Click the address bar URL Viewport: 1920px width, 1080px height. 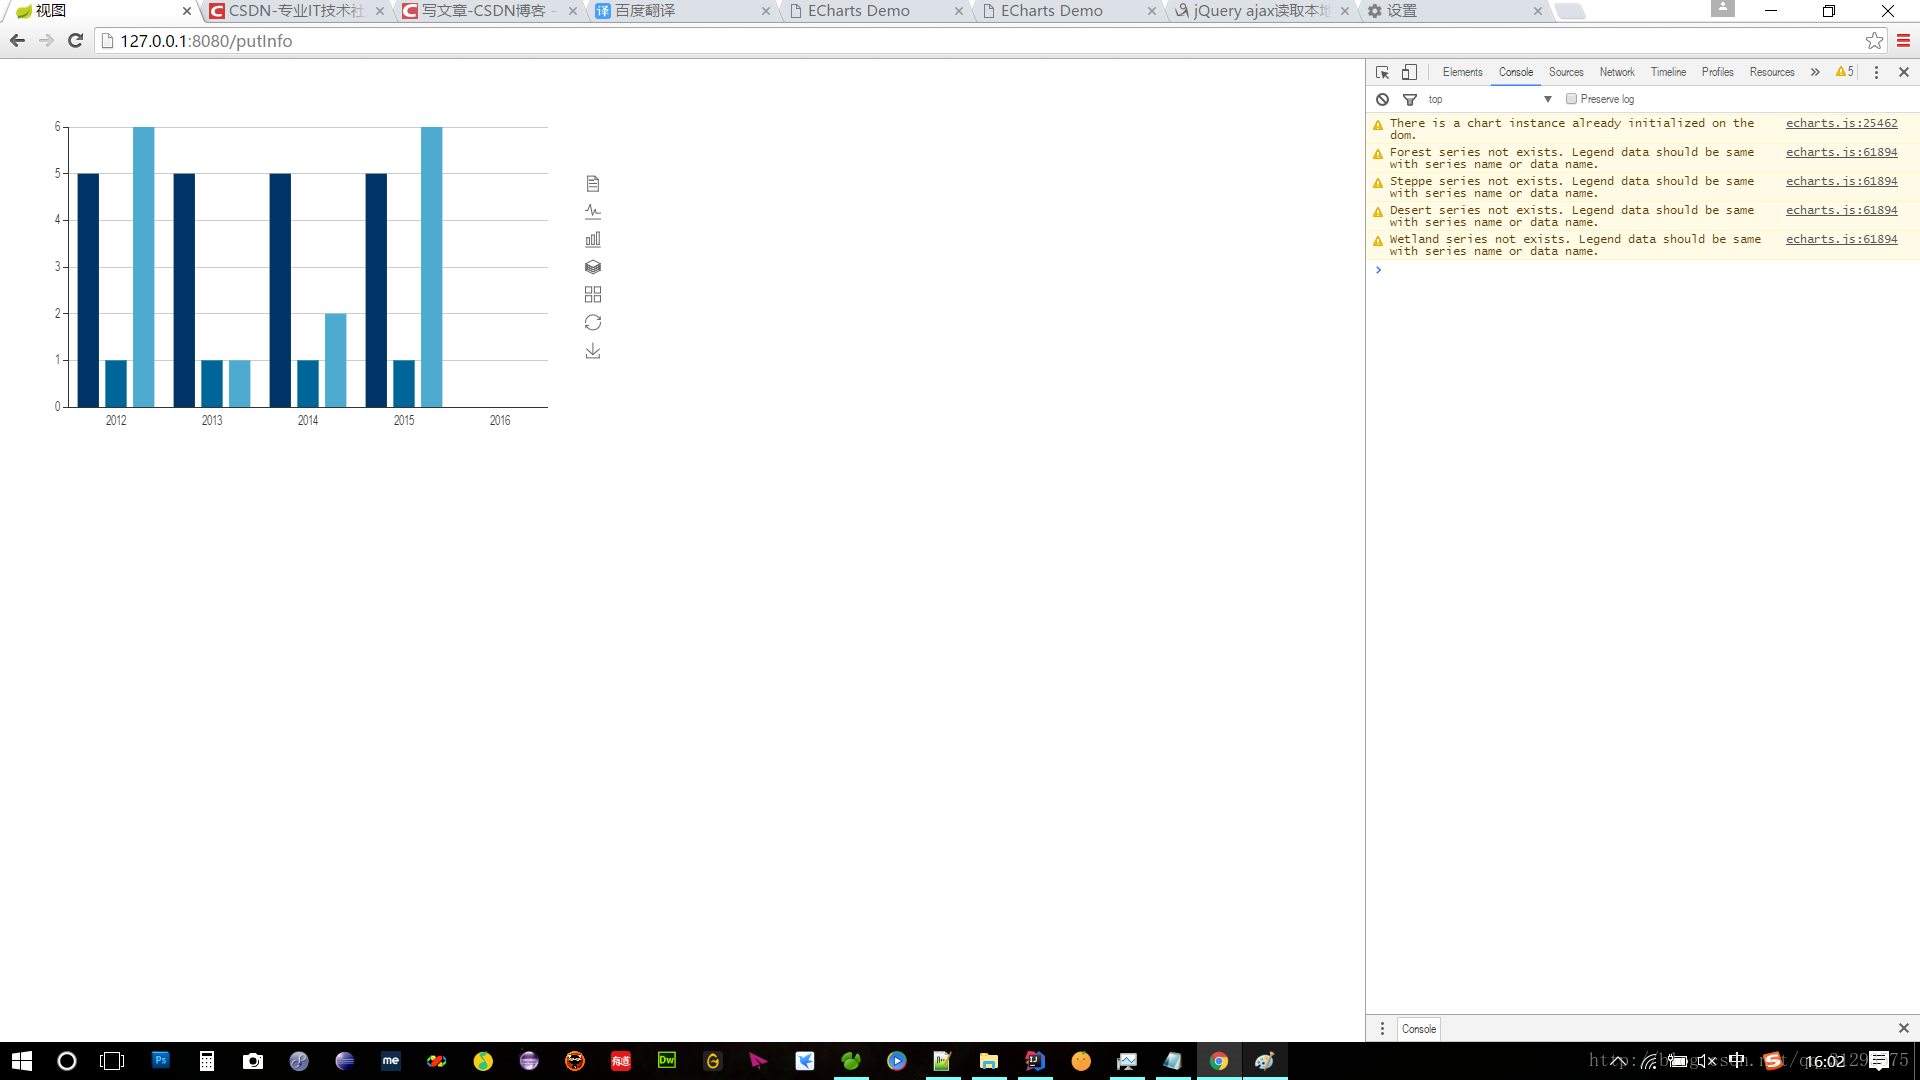[206, 41]
